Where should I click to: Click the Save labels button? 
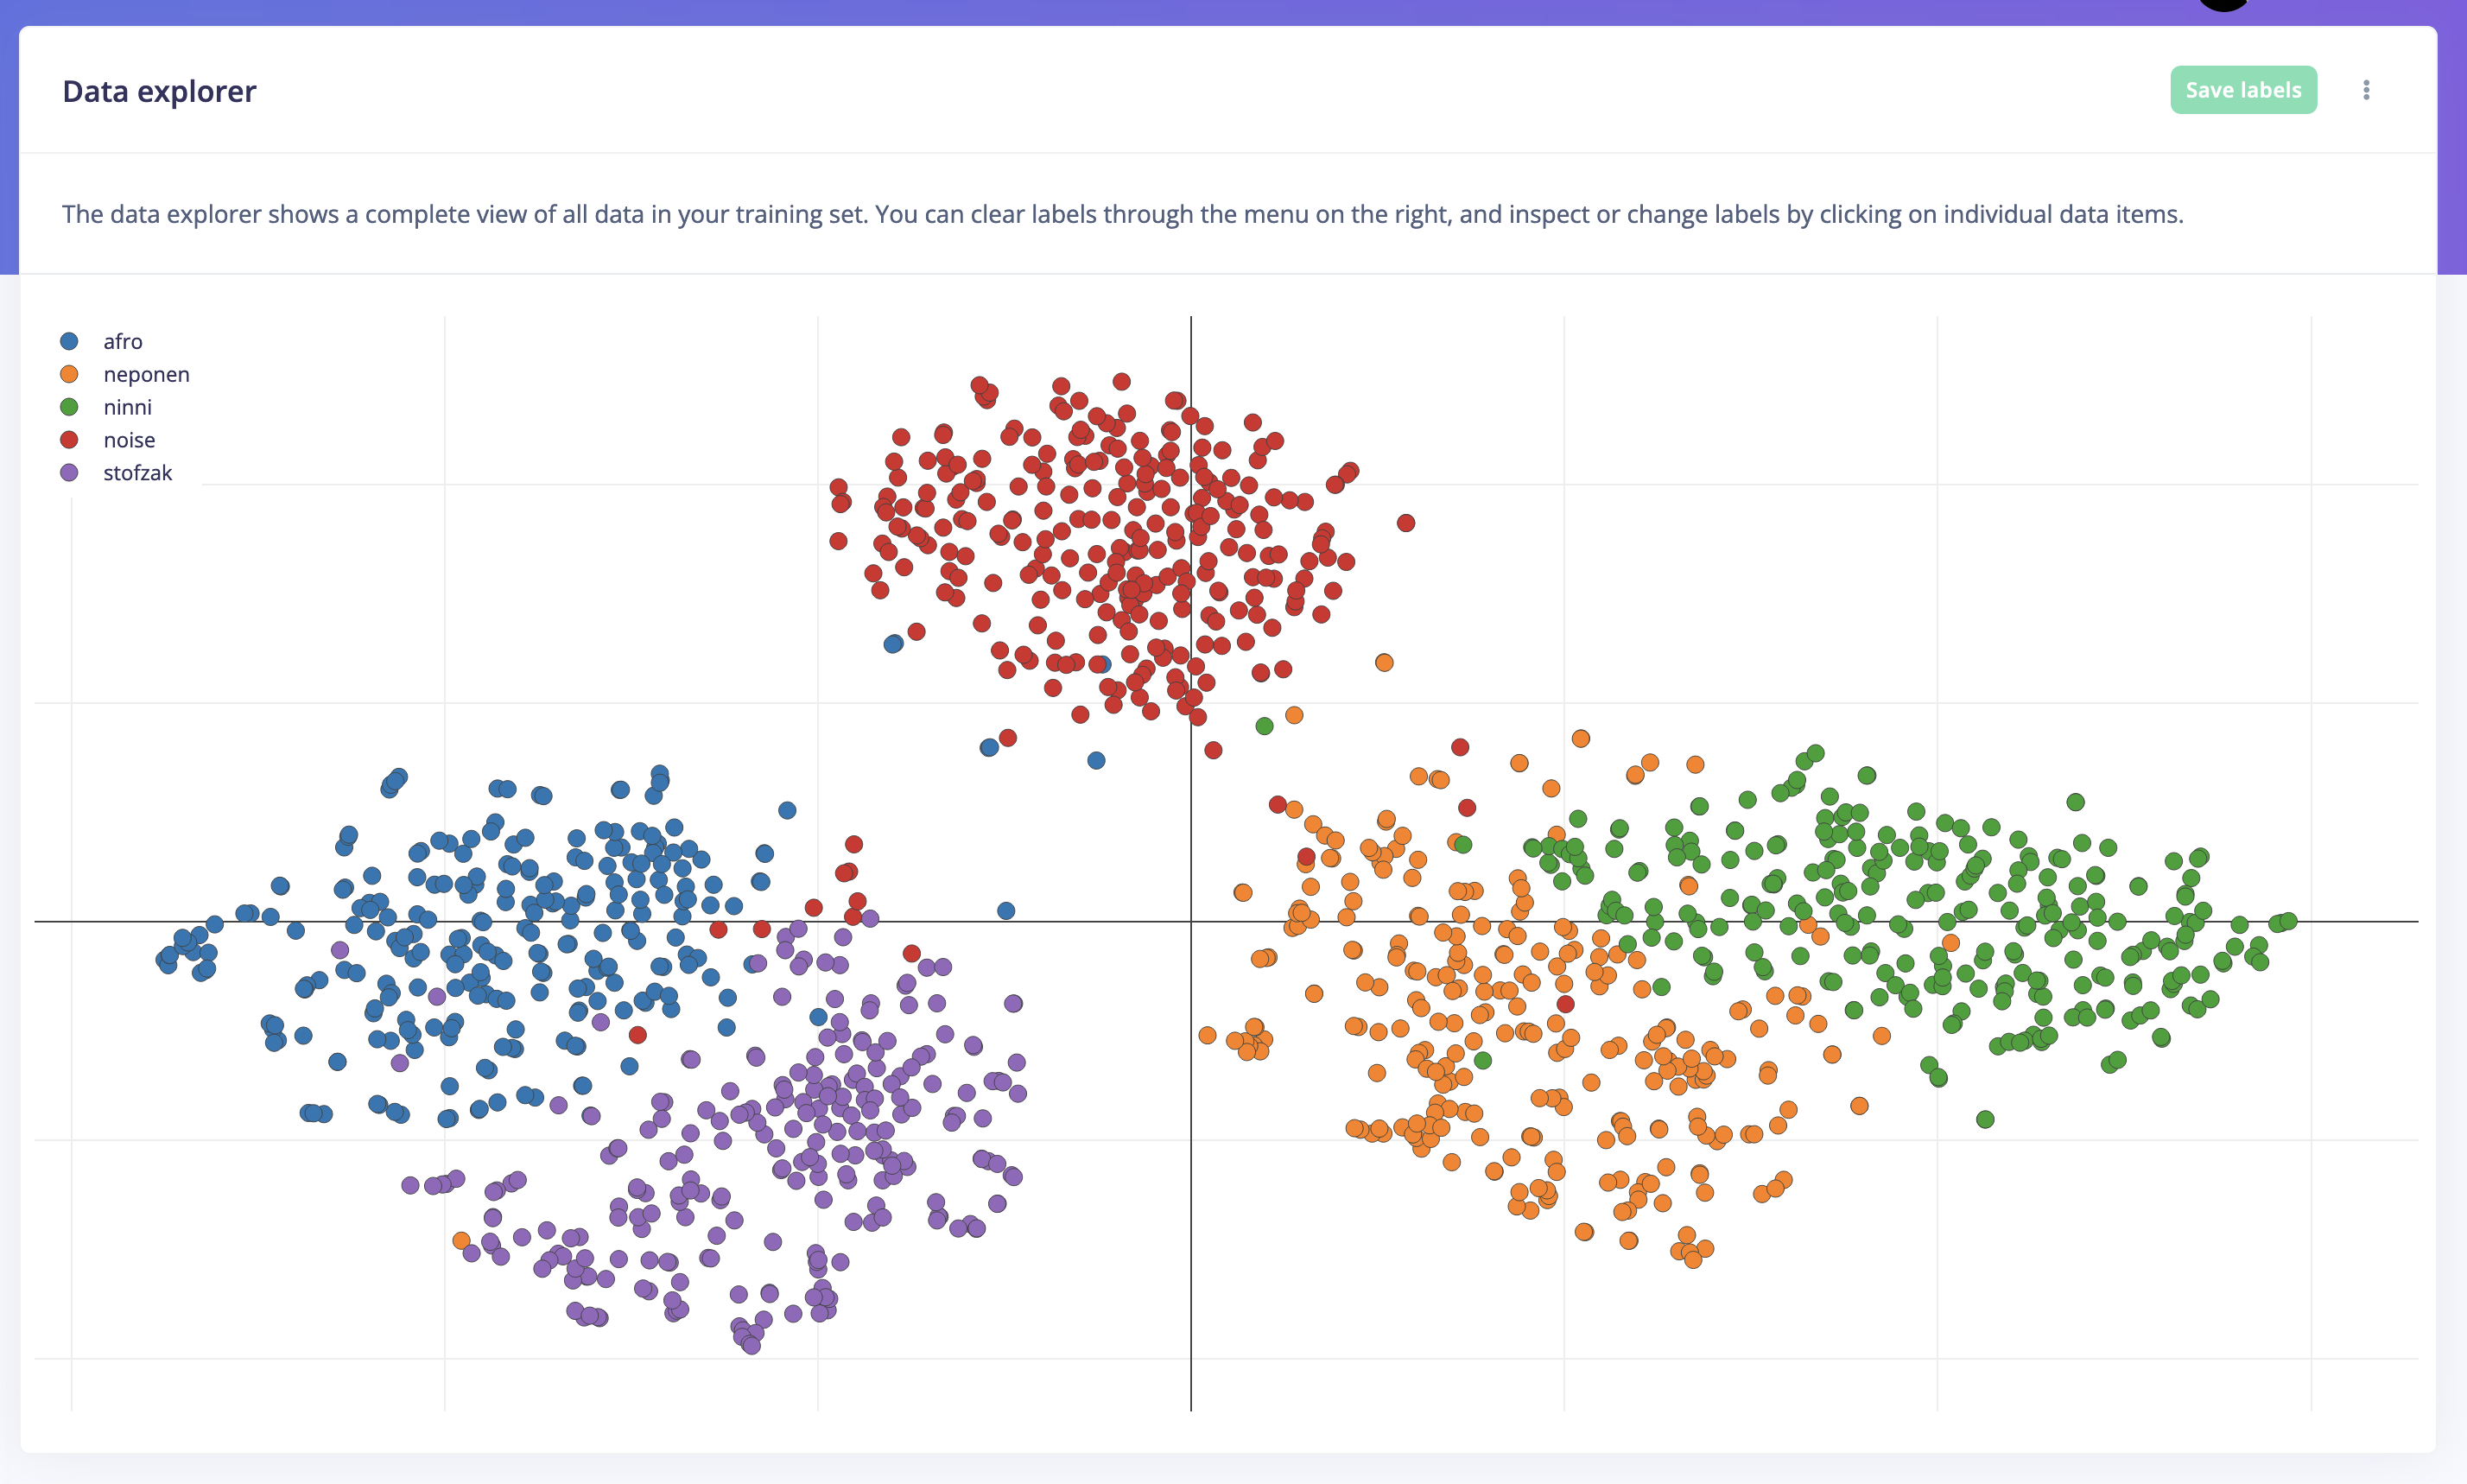click(x=2243, y=90)
